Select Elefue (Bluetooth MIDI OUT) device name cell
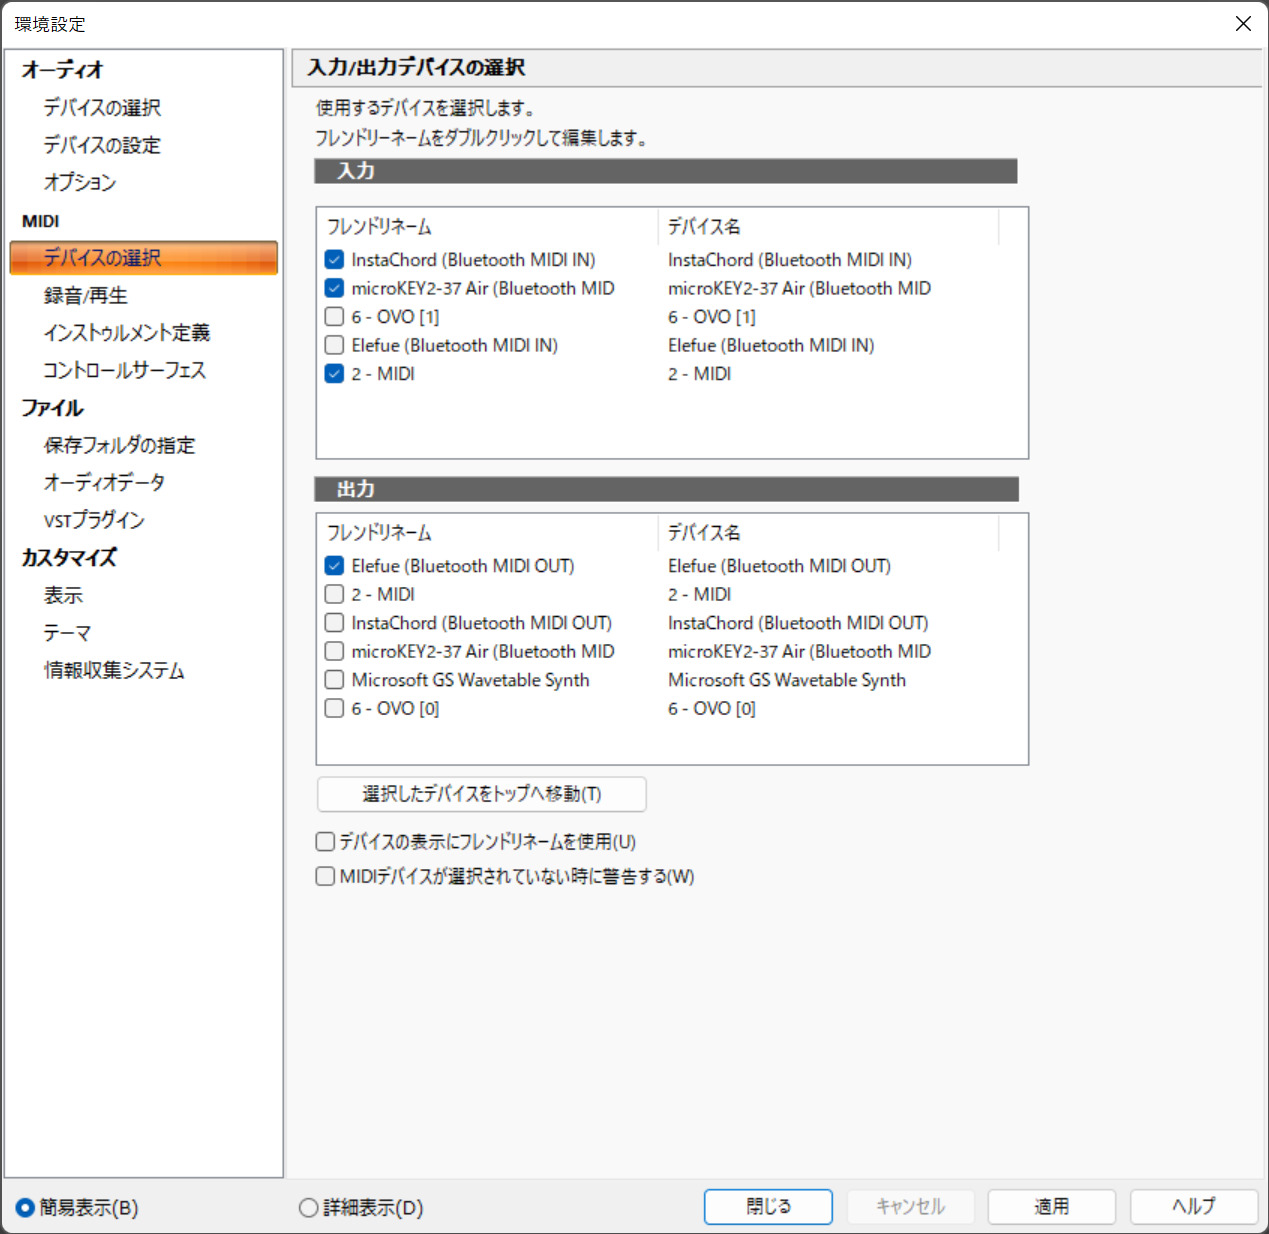1269x1234 pixels. 779,566
